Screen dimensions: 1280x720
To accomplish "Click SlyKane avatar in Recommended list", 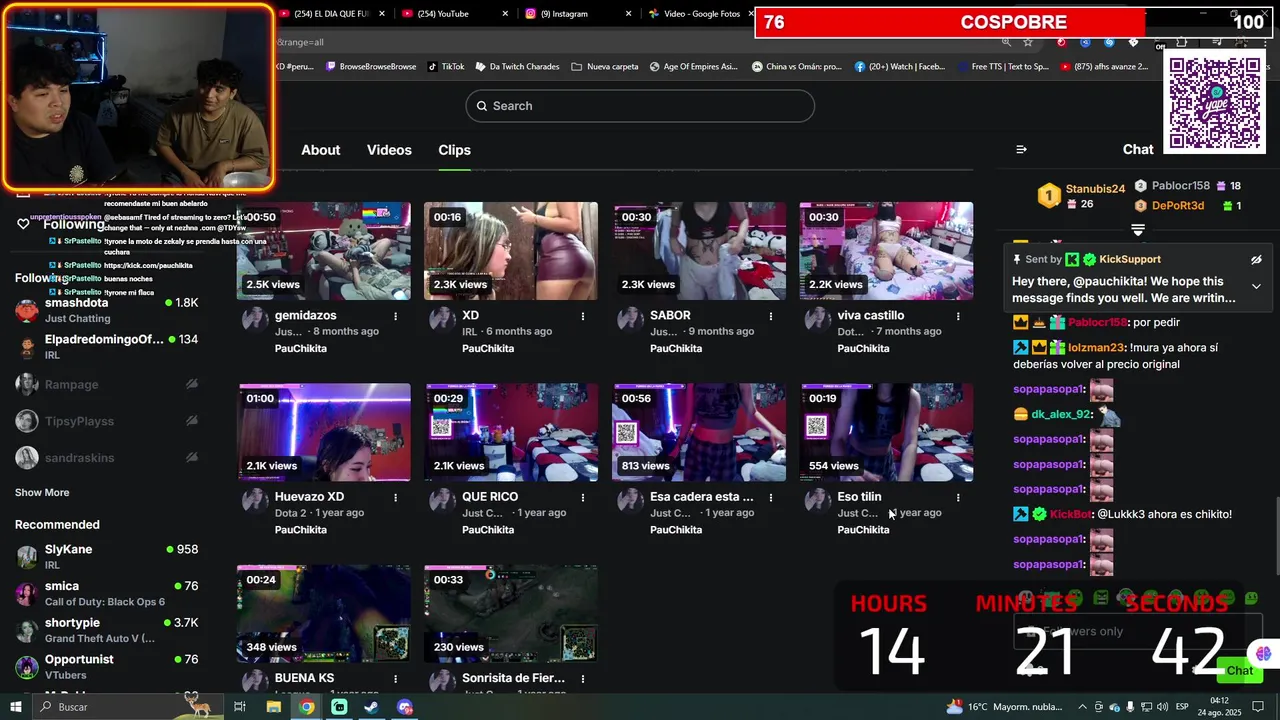I will tap(27, 557).
